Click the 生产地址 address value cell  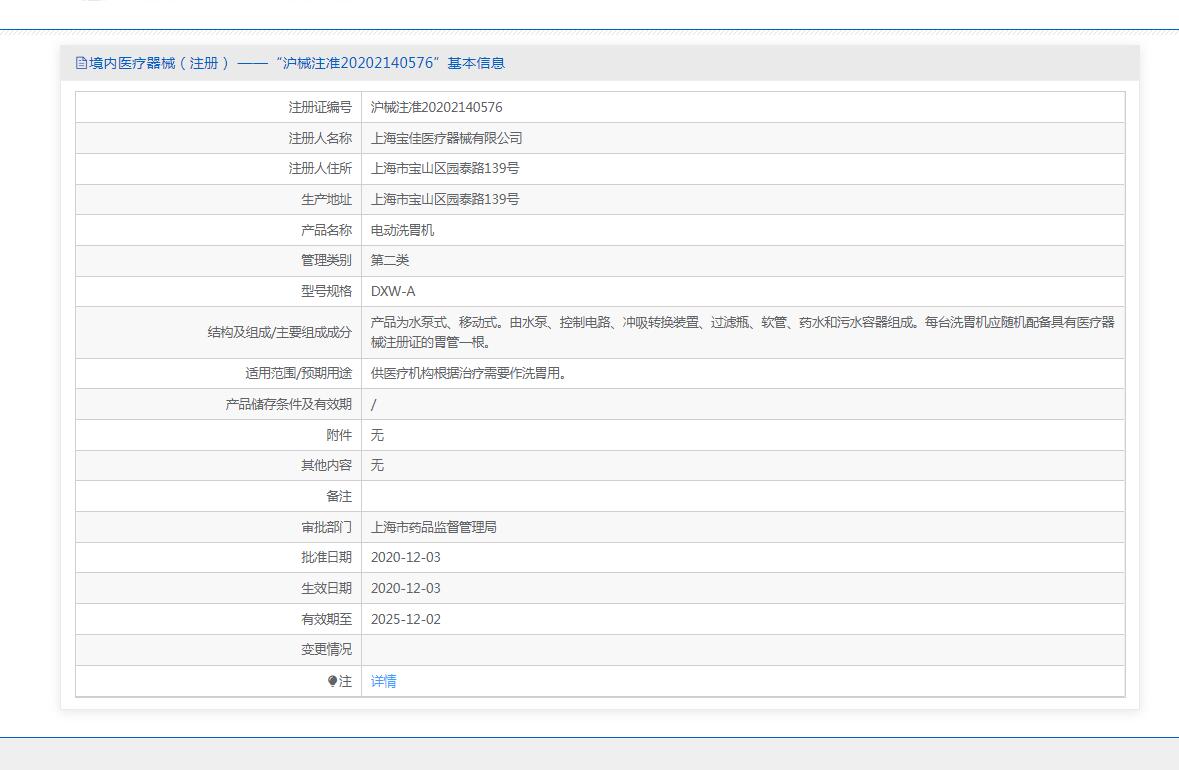click(x=743, y=199)
